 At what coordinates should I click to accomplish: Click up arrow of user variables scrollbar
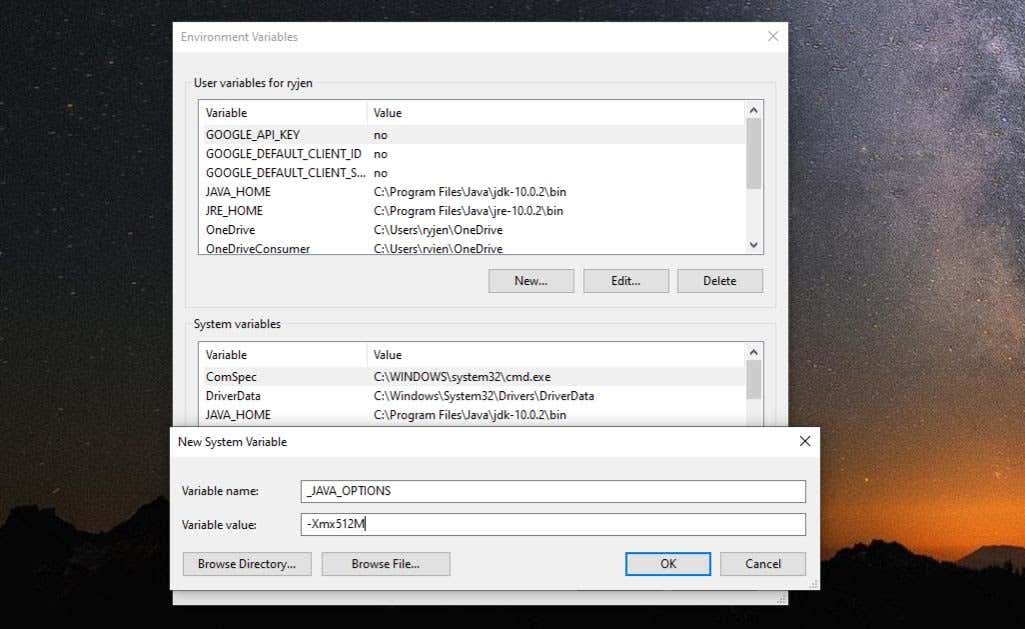coord(754,110)
